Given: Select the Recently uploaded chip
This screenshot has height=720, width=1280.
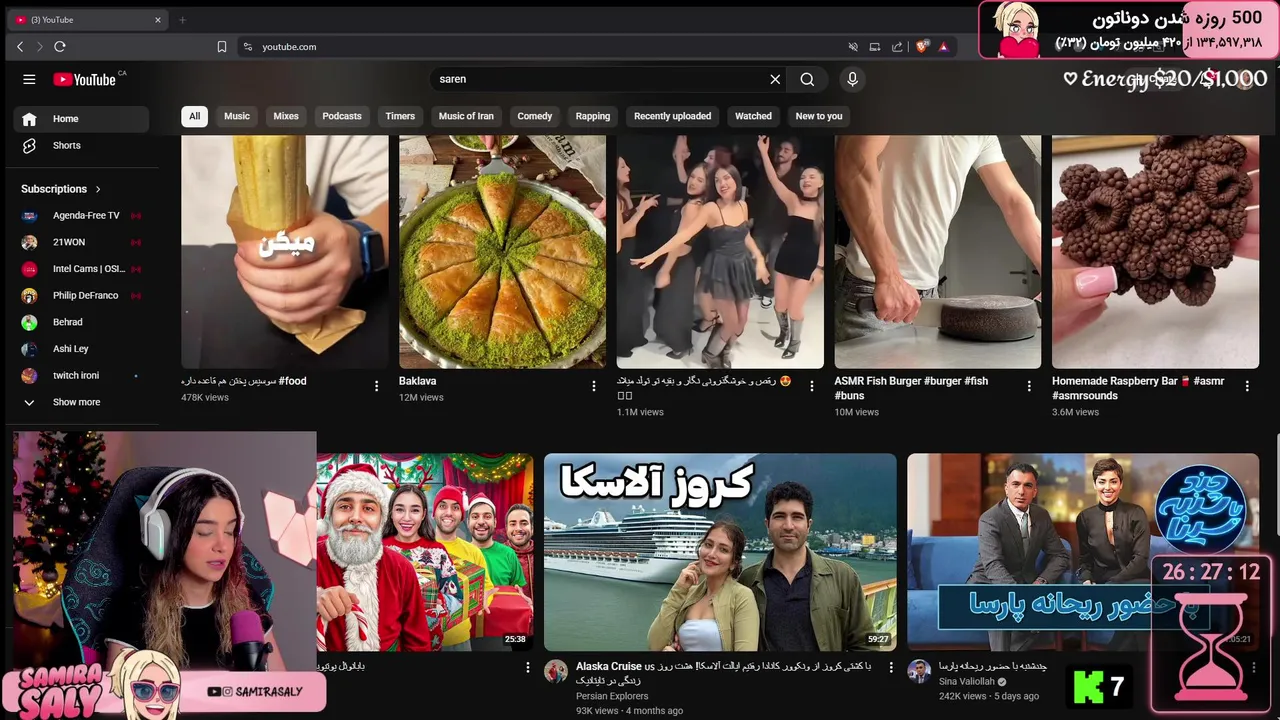Looking at the screenshot, I should (x=673, y=116).
